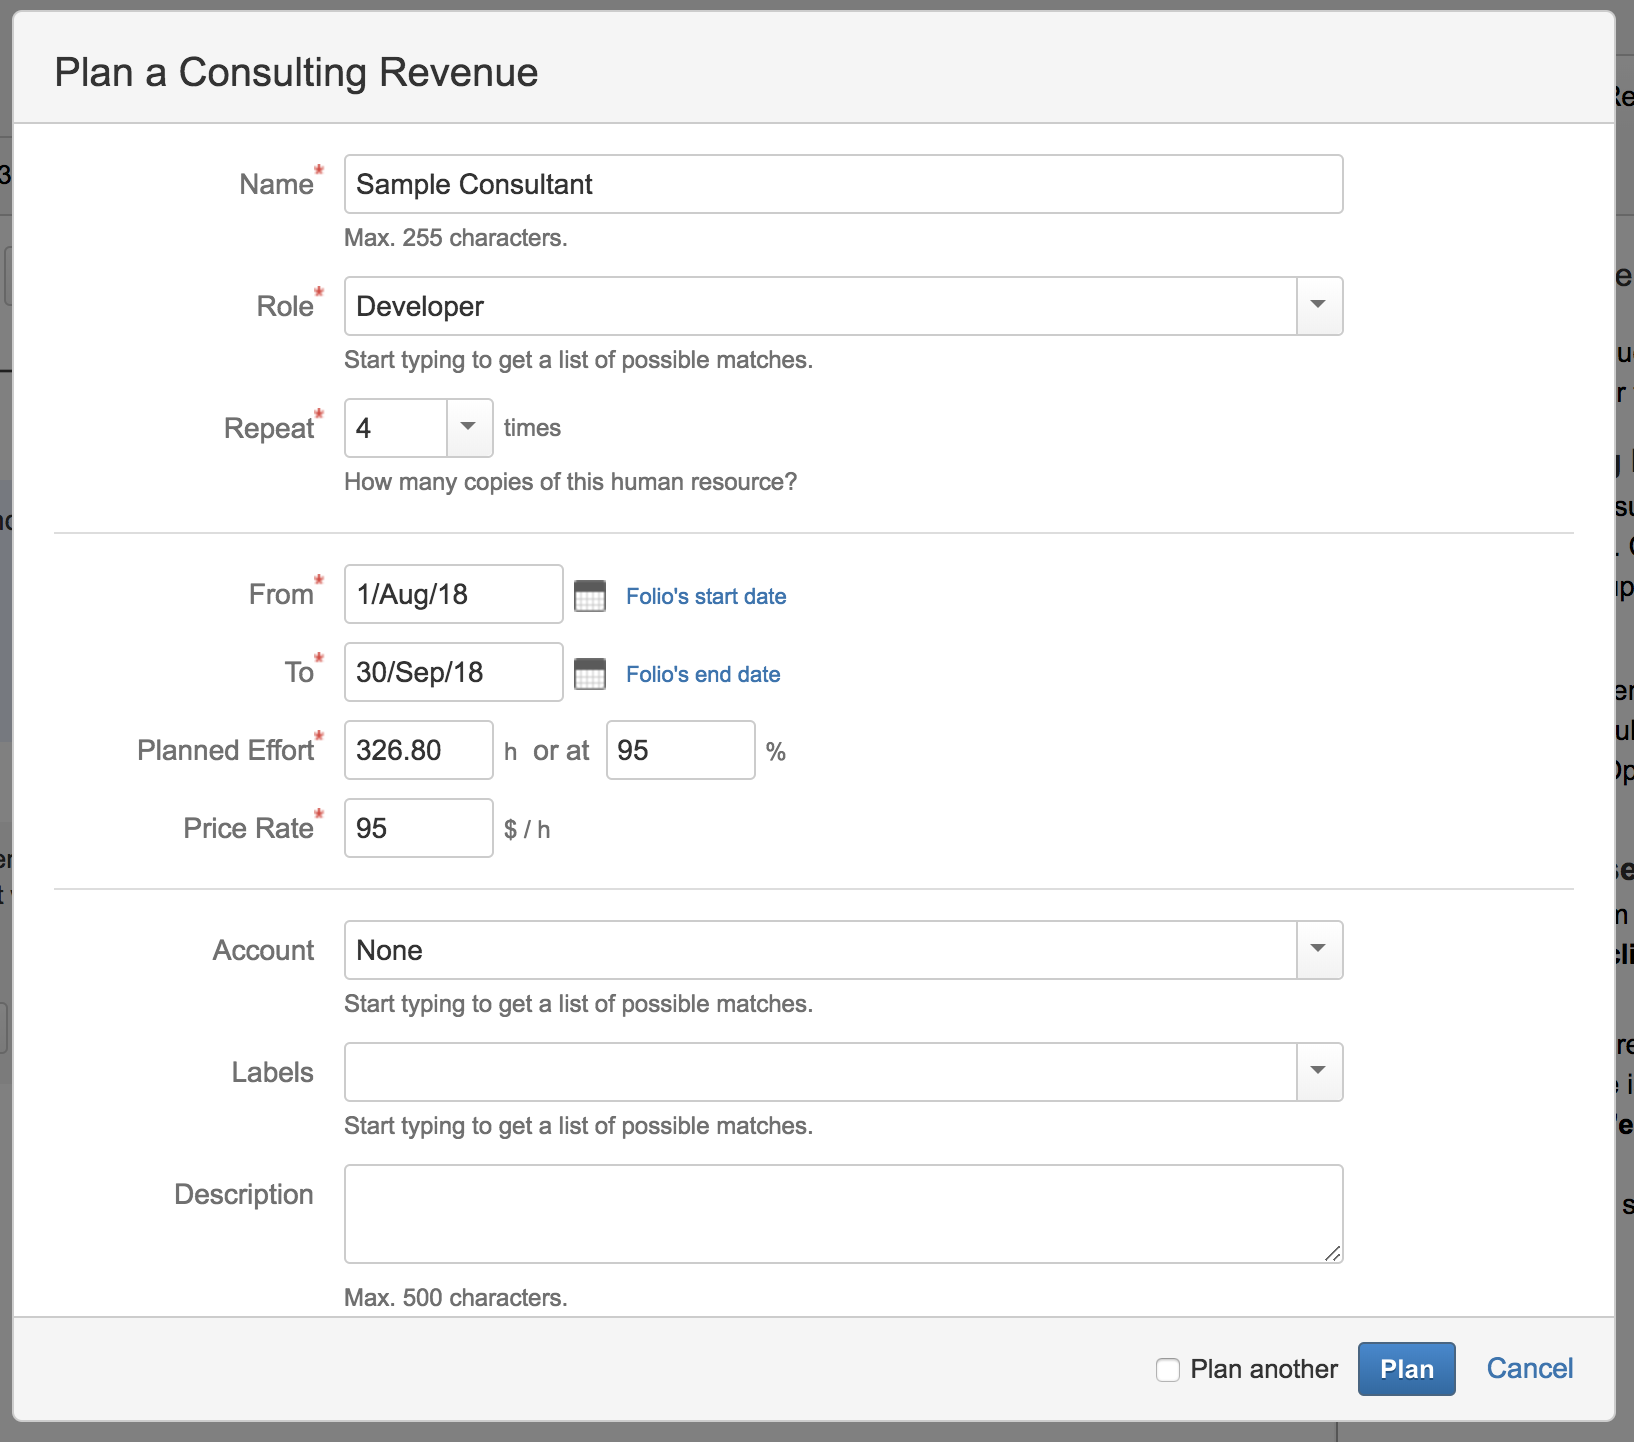The width and height of the screenshot is (1634, 1442).
Task: Enable the Plan another checkbox
Action: [1168, 1370]
